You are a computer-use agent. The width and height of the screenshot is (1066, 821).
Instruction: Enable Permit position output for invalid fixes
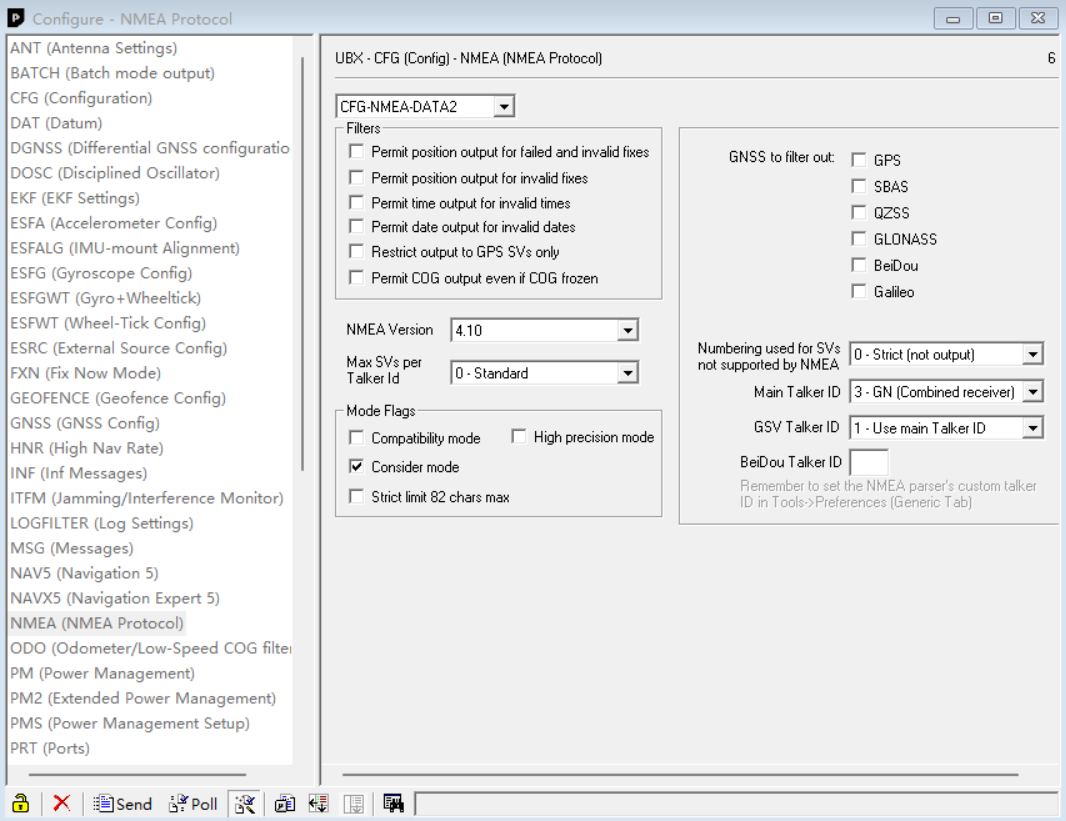pos(357,179)
